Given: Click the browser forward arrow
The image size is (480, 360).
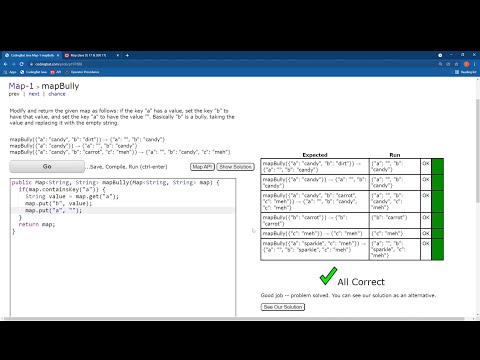Looking at the screenshot, I should pyautogui.click(x=14, y=64).
